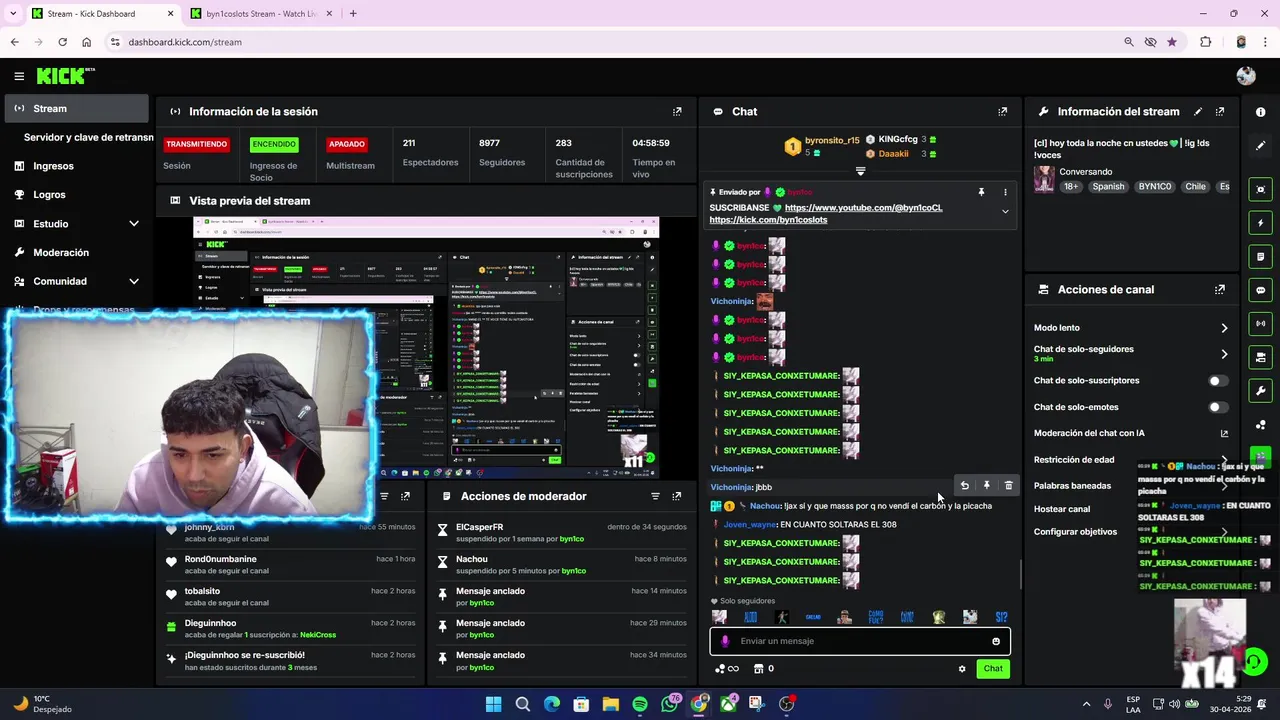Open Ingresos in the left sidebar
The image size is (1280, 720).
pos(77,166)
